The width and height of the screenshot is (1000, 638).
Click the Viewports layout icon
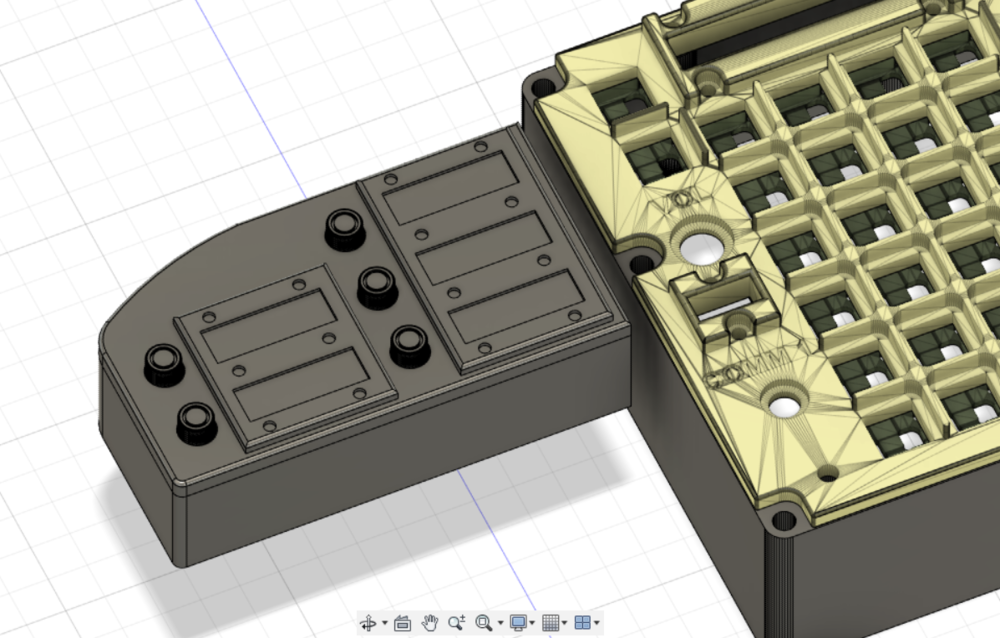click(582, 622)
